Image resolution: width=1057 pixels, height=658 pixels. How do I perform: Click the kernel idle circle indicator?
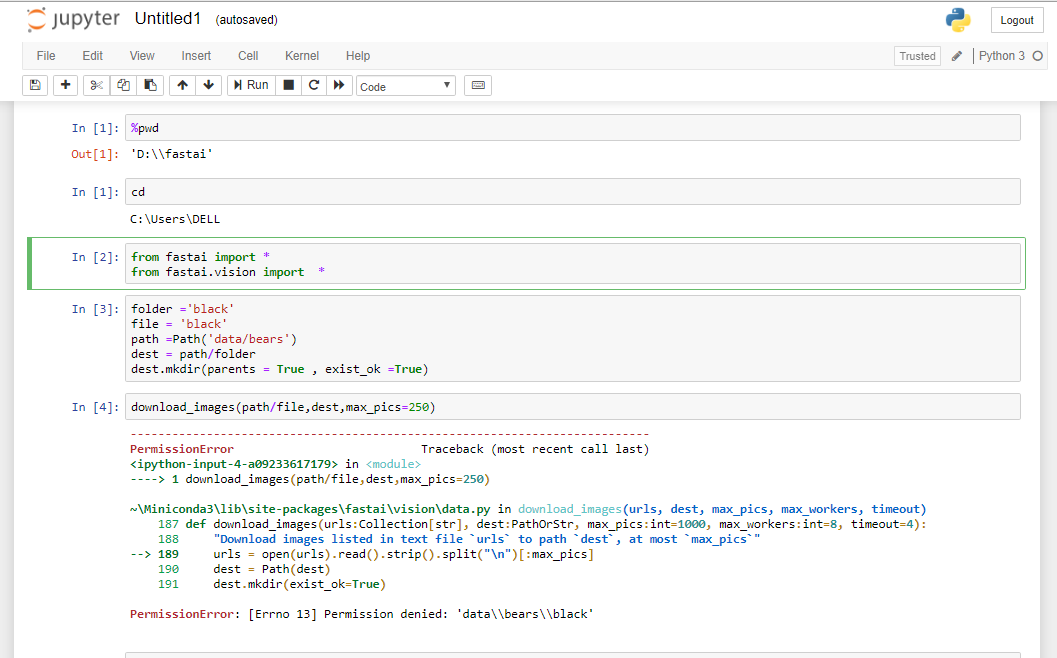click(x=1037, y=56)
